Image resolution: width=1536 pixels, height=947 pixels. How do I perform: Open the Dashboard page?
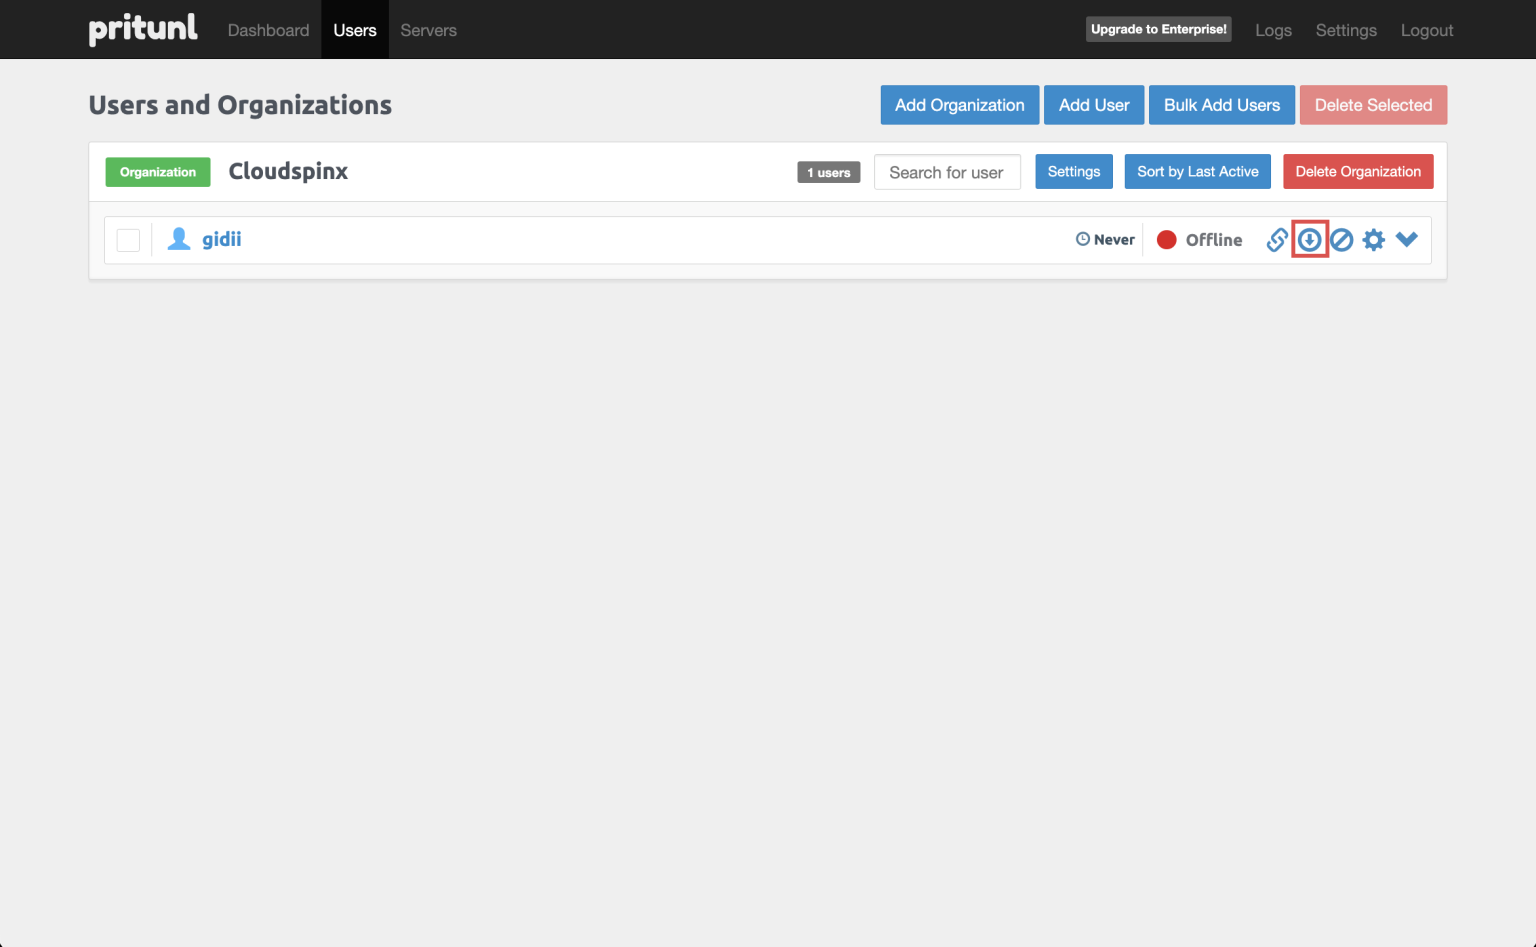(268, 29)
